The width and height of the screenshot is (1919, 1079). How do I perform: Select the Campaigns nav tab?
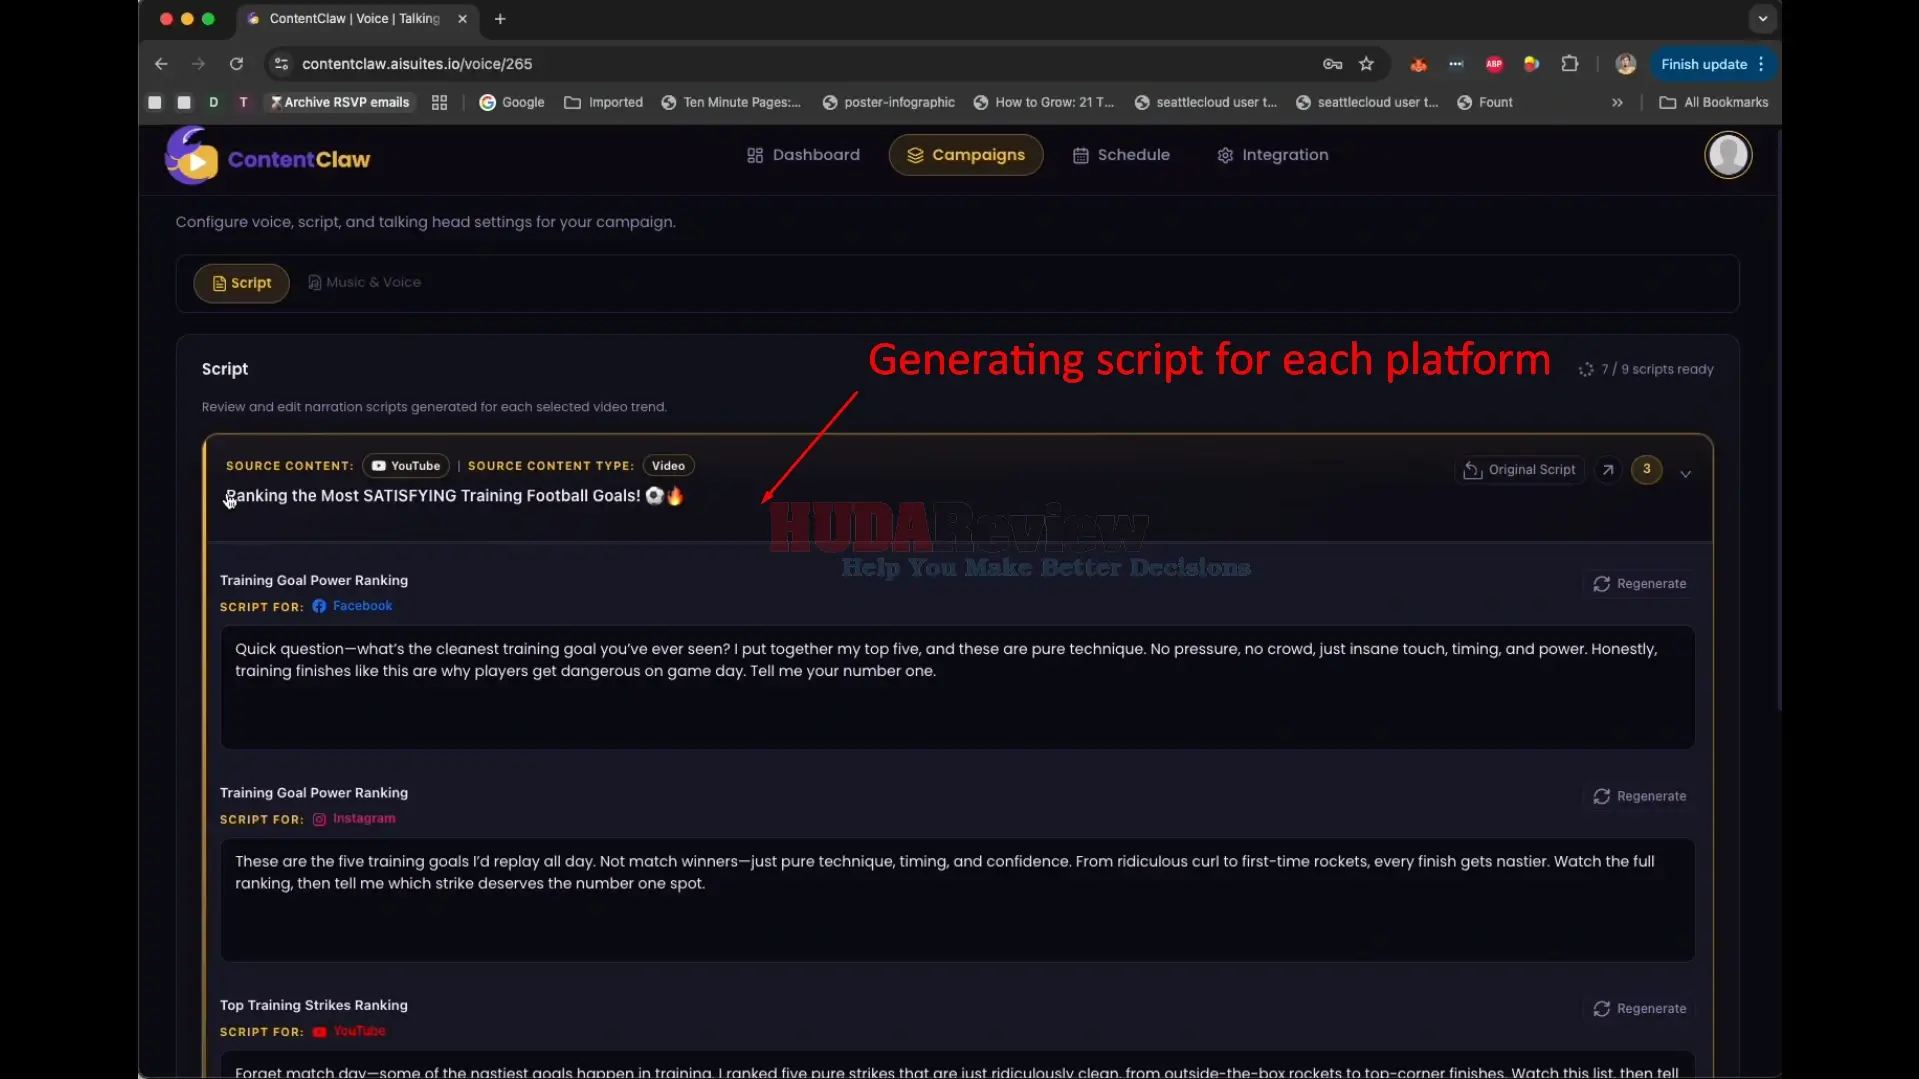[966, 155]
